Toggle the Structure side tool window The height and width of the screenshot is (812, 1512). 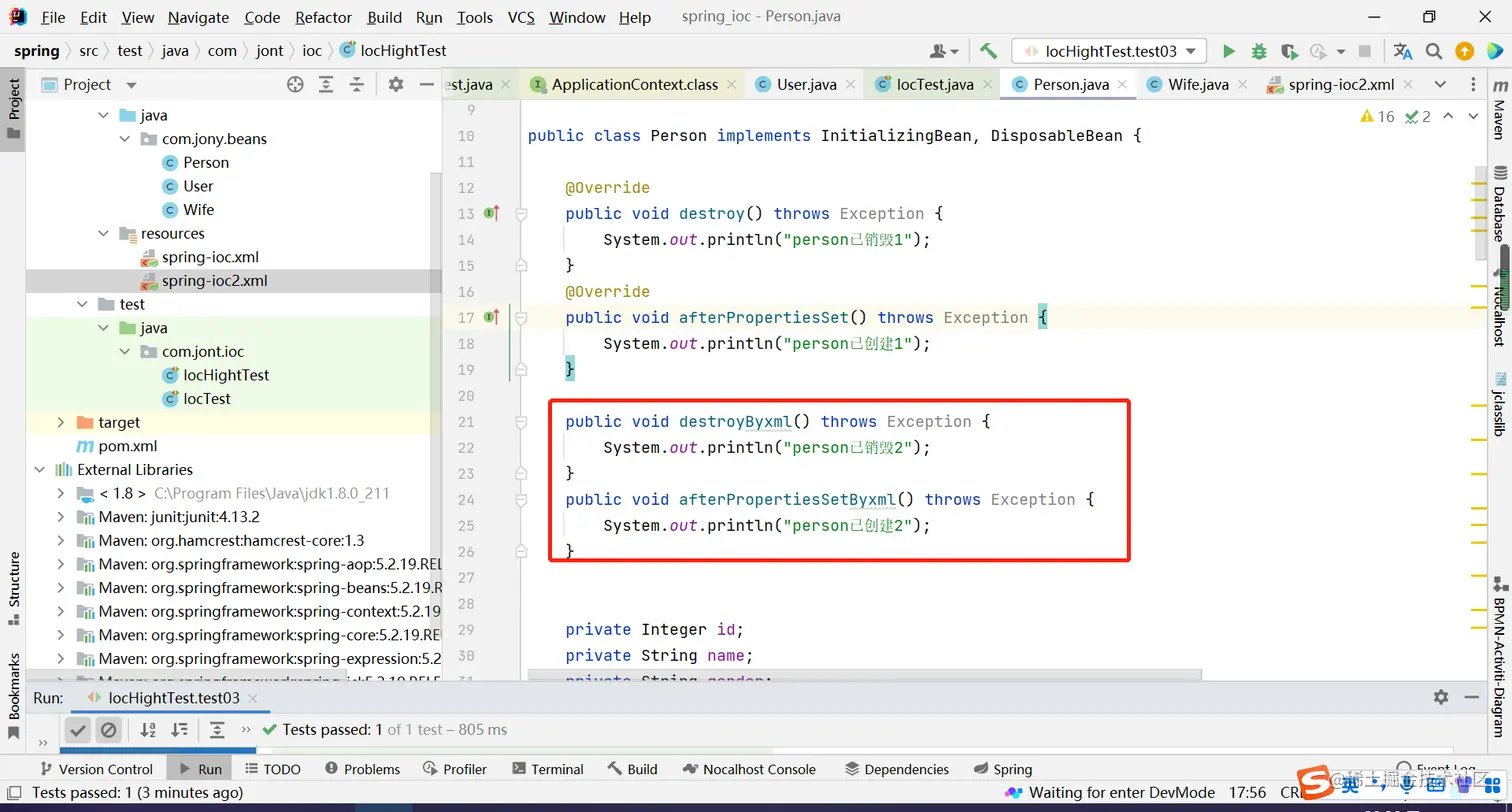click(x=14, y=589)
